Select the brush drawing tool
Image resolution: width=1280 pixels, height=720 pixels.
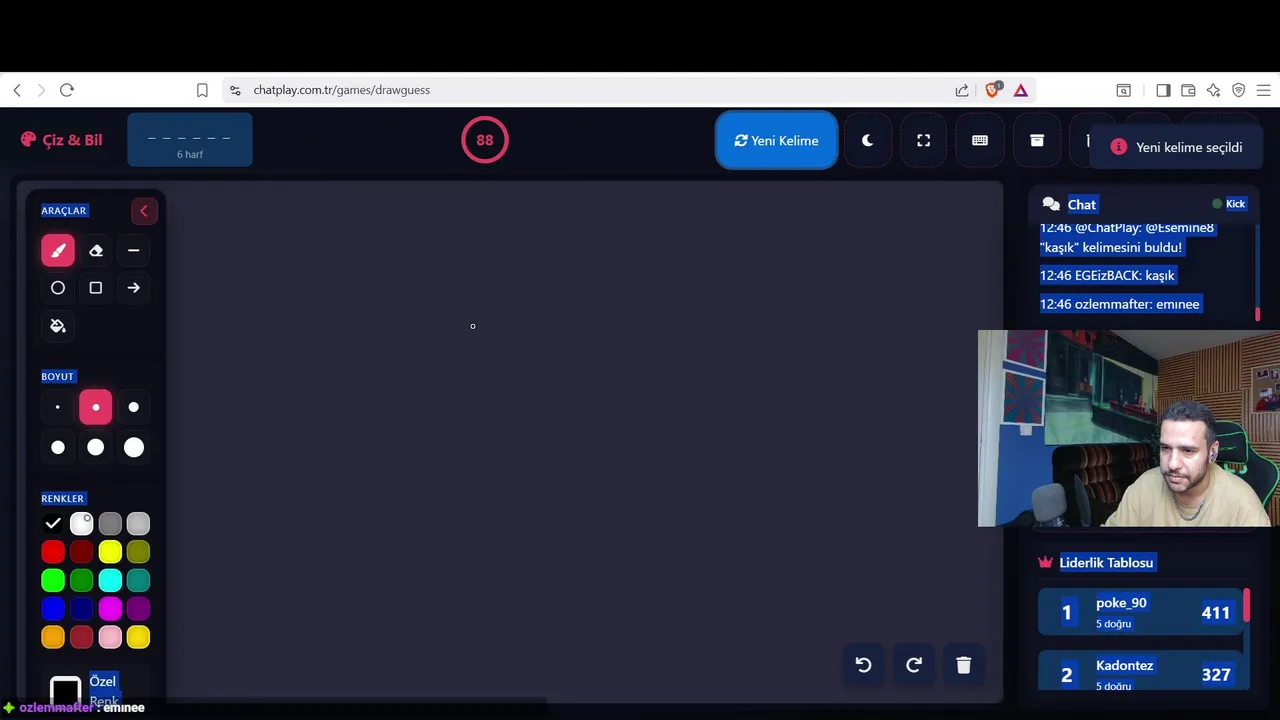(58, 250)
